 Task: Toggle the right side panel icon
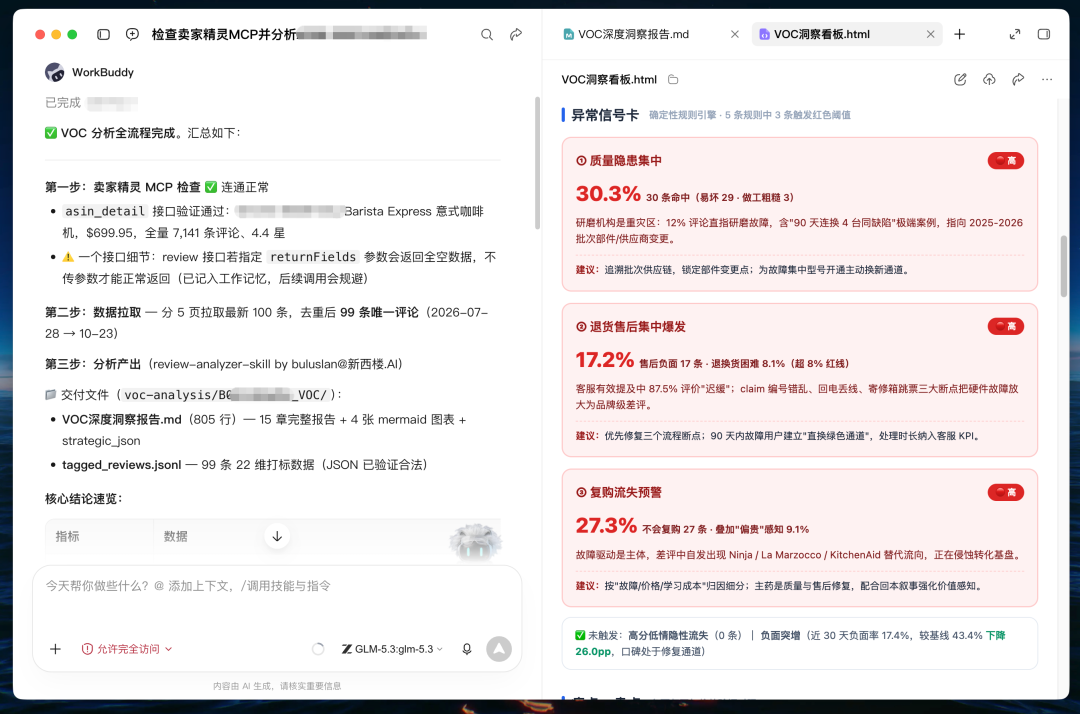point(1044,34)
